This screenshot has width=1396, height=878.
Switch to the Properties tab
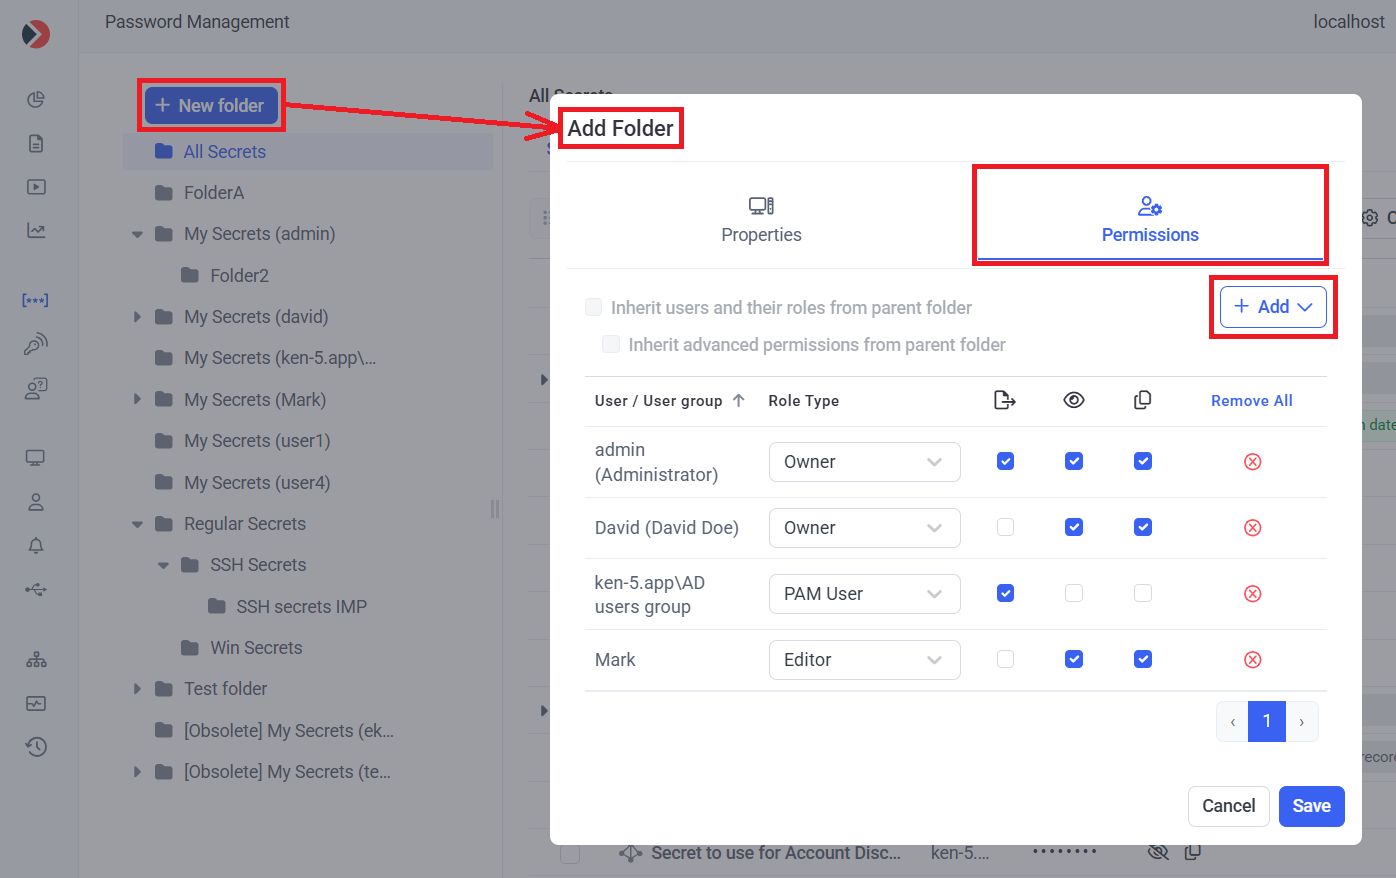(761, 219)
